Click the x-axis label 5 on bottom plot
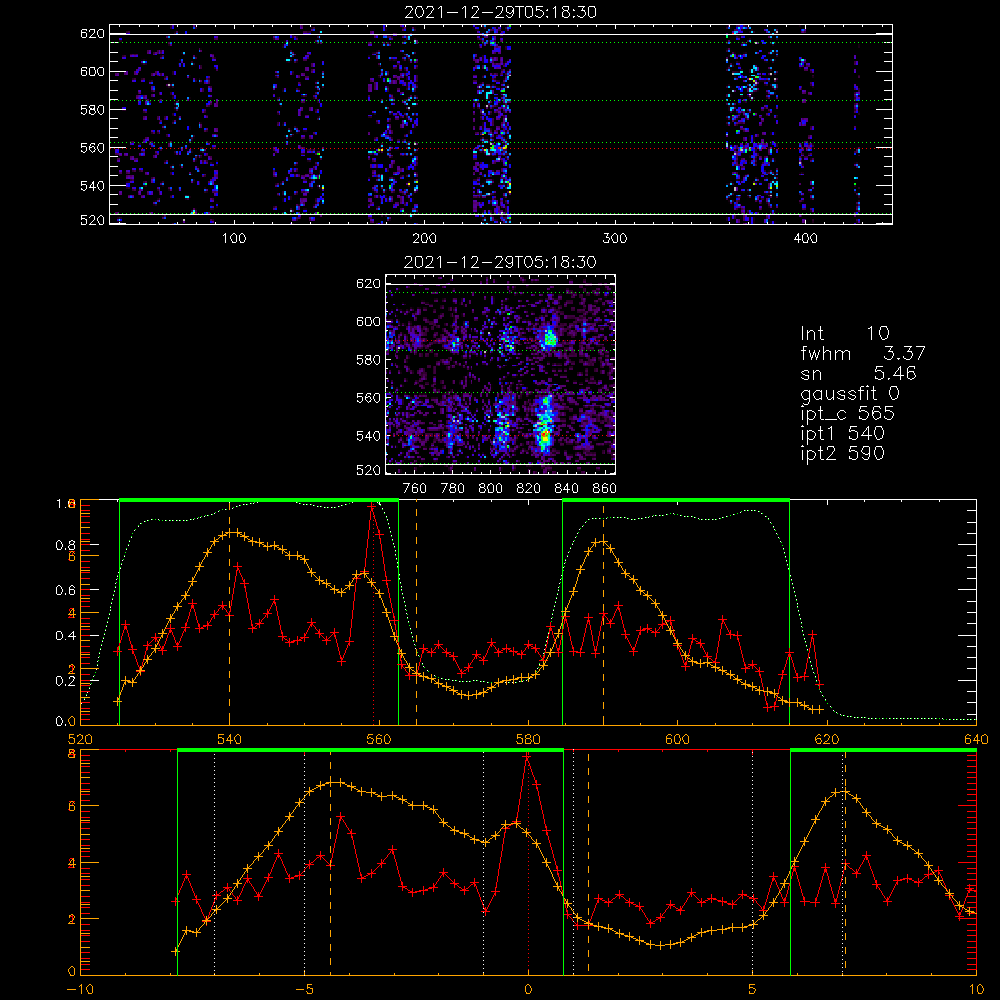 pyautogui.click(x=753, y=990)
